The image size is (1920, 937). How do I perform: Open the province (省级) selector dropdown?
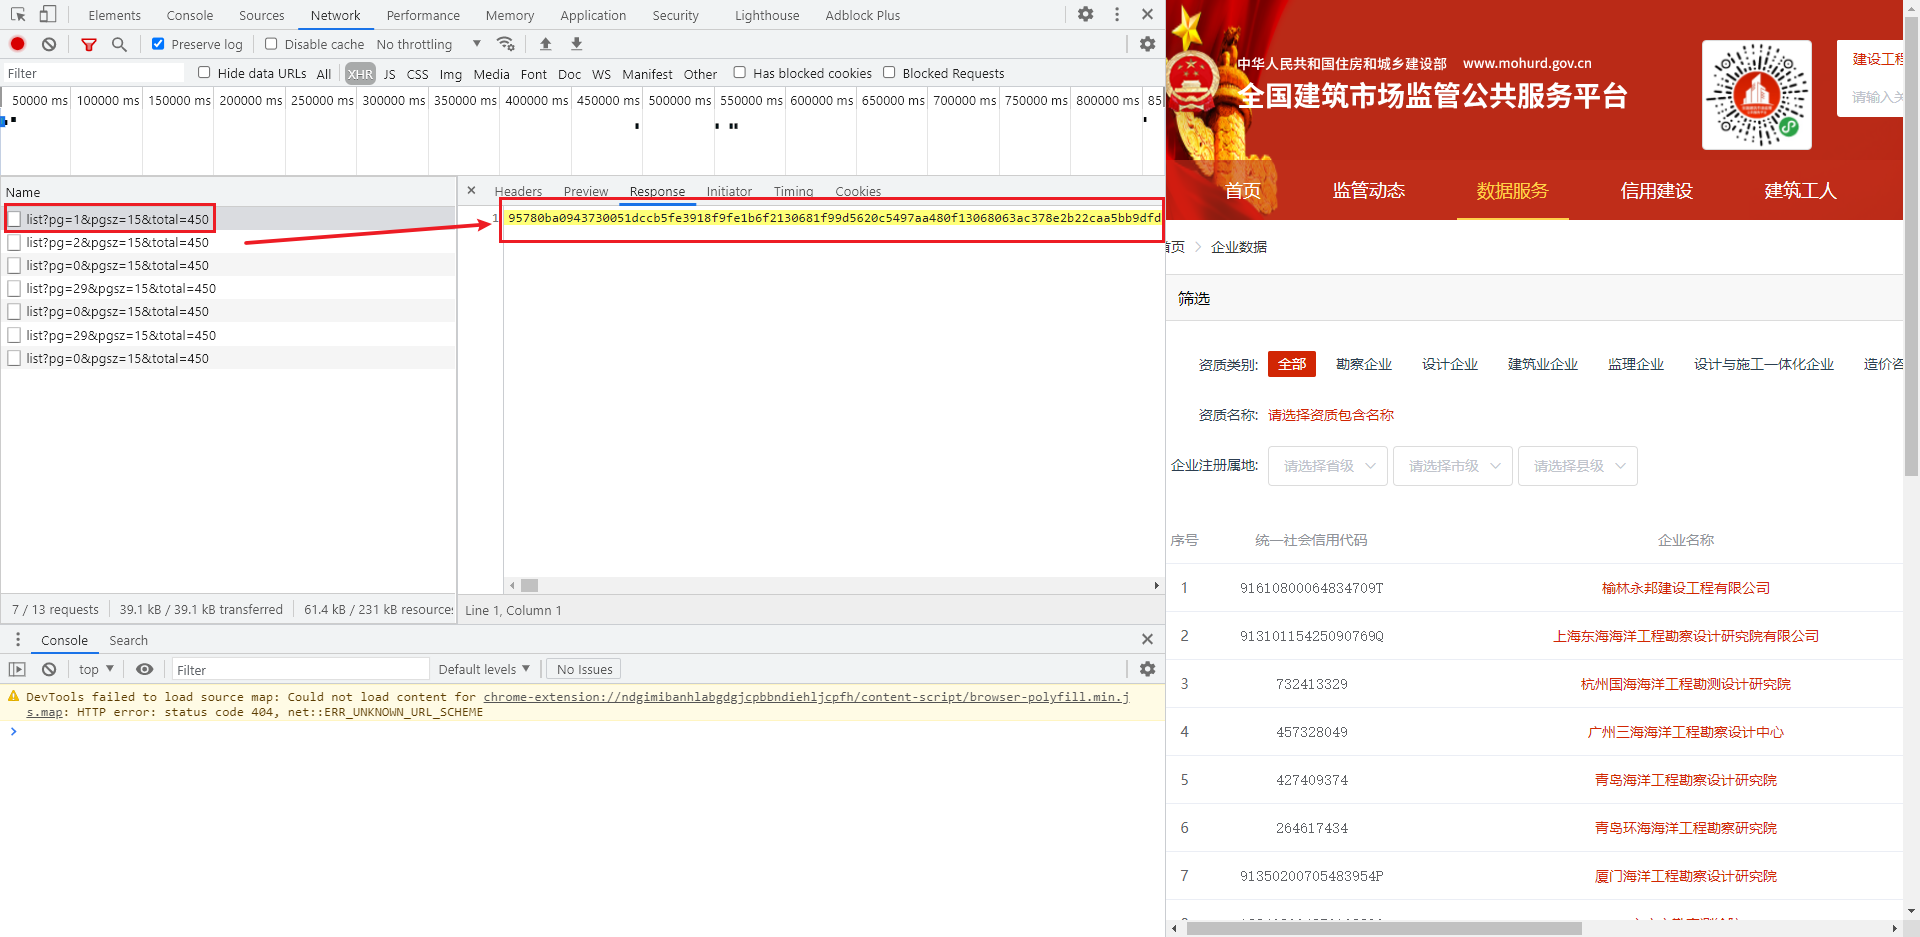point(1328,466)
